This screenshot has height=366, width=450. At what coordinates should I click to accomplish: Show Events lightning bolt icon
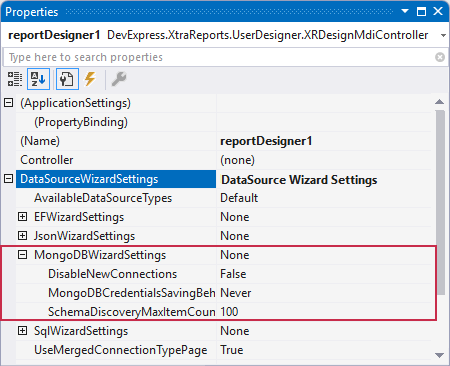point(90,79)
